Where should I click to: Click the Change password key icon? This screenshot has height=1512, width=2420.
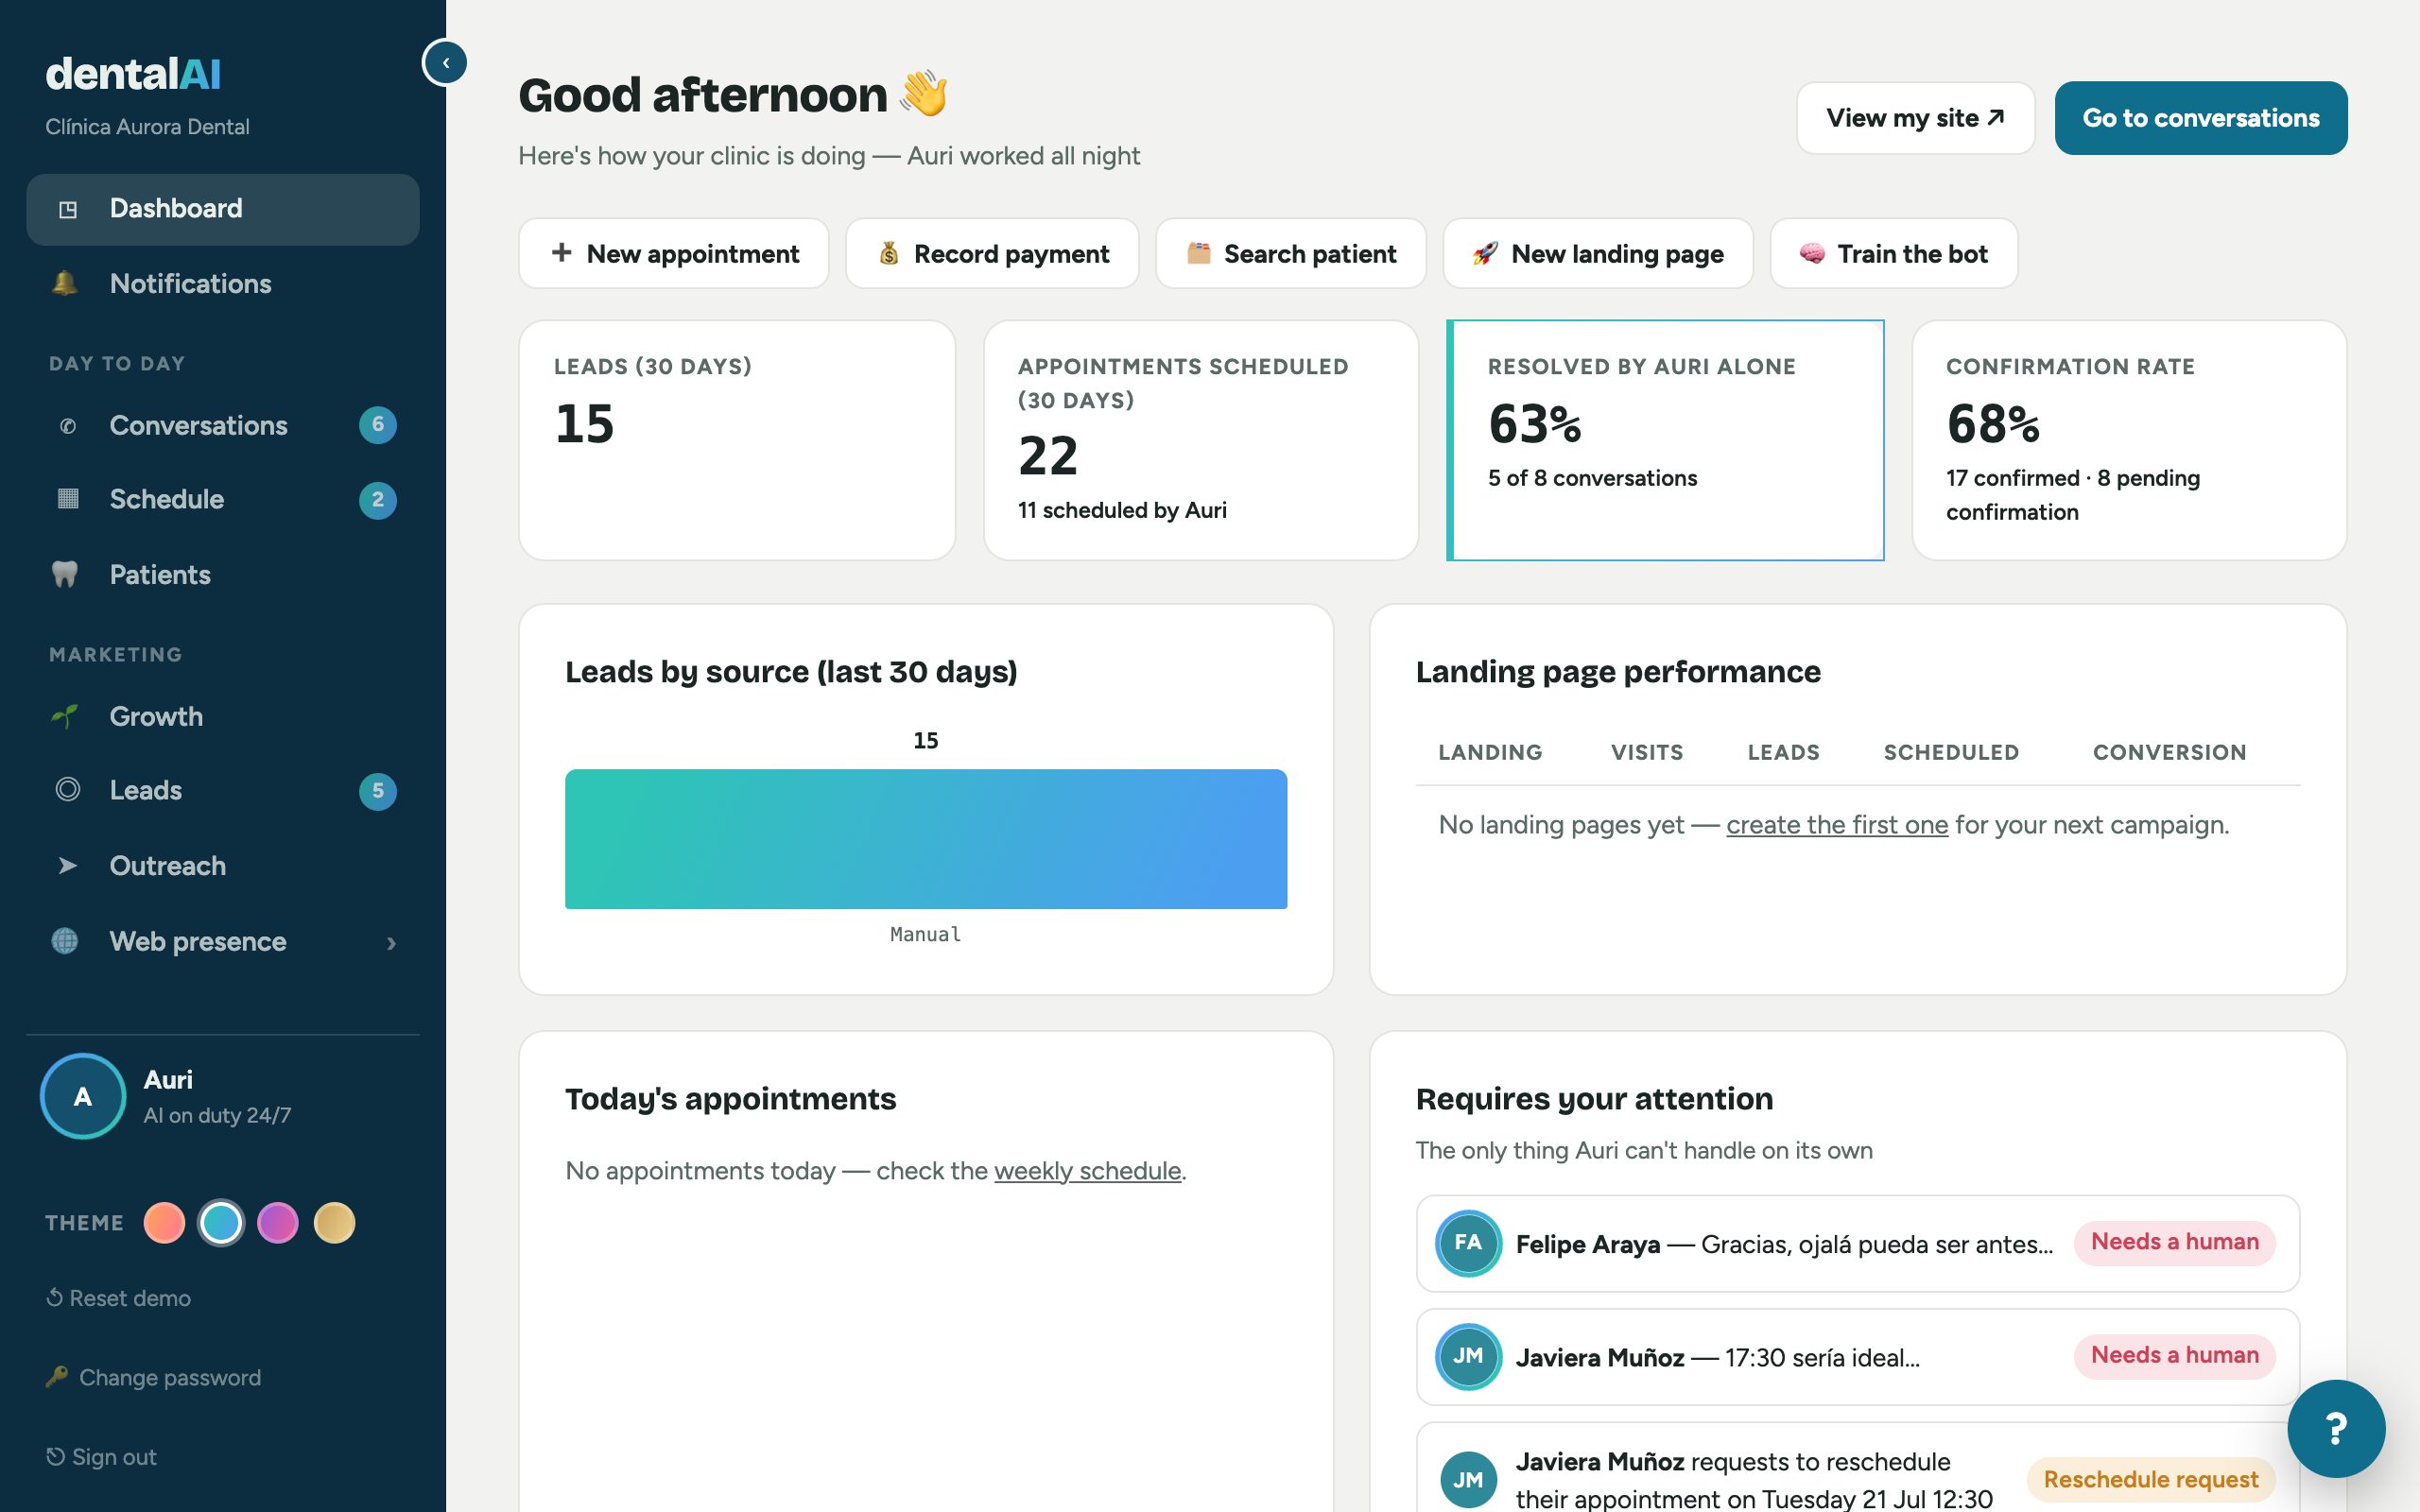(x=57, y=1377)
